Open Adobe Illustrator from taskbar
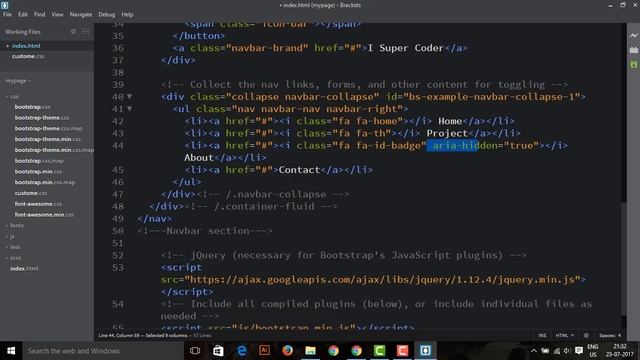The width and height of the screenshot is (640, 360). [264, 351]
